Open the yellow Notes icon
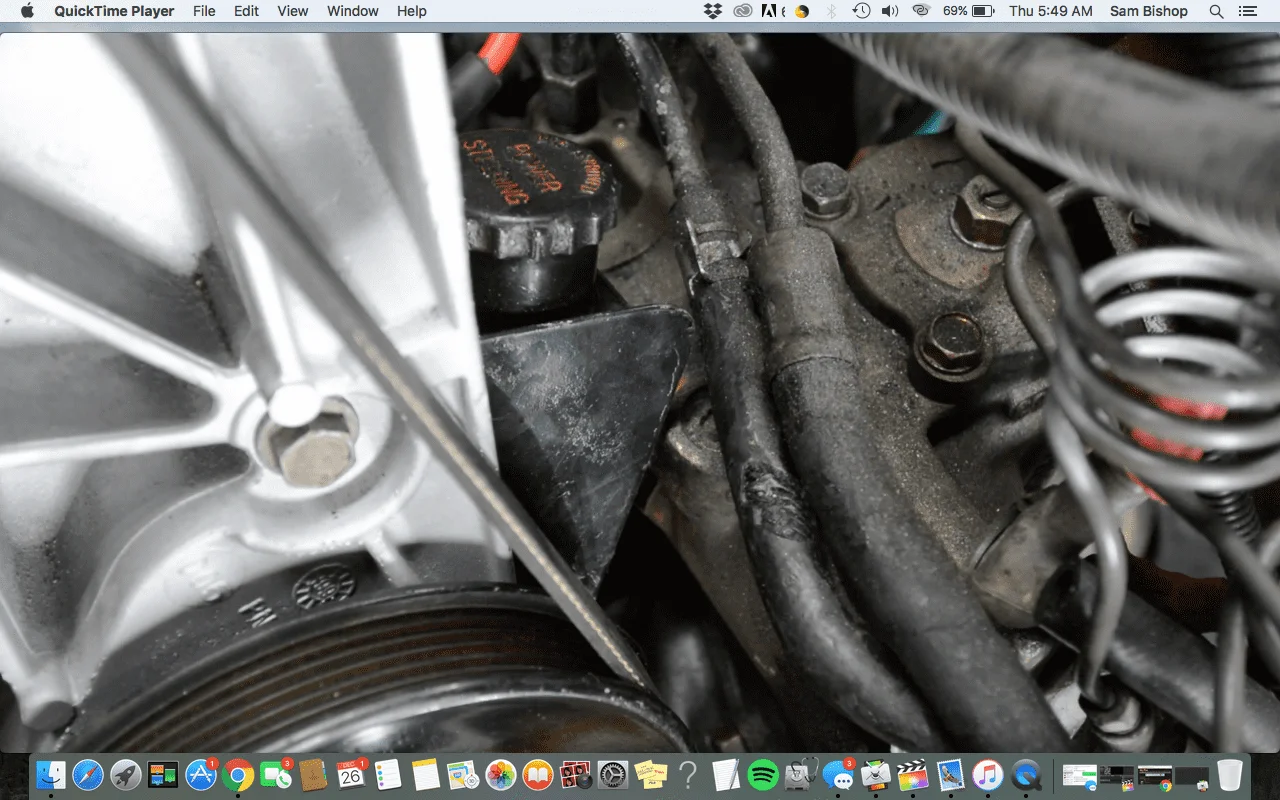Screen dimensions: 1280x800 point(426,774)
